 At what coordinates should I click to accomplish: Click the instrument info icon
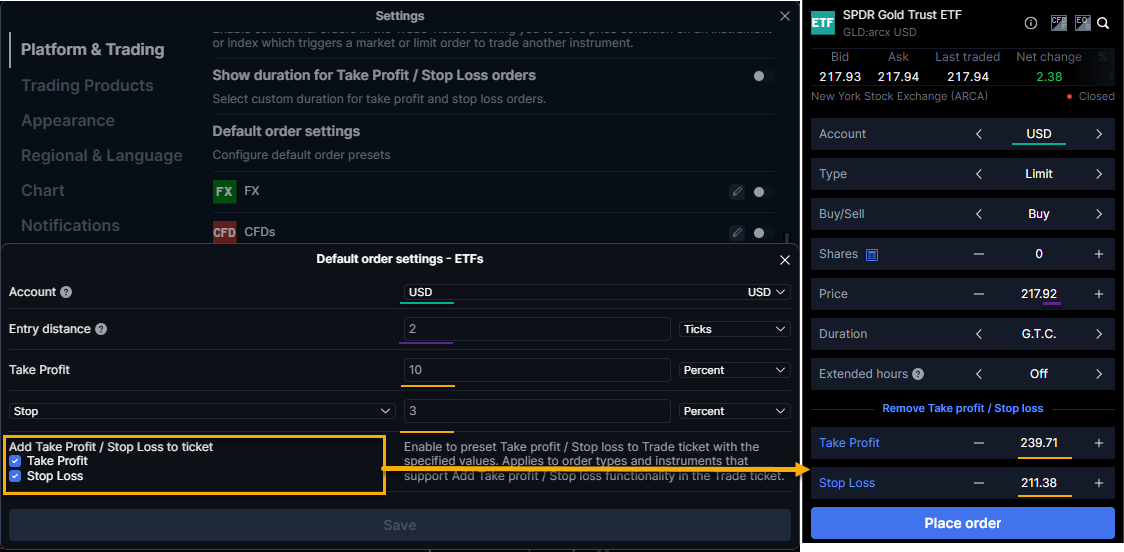pos(1031,23)
